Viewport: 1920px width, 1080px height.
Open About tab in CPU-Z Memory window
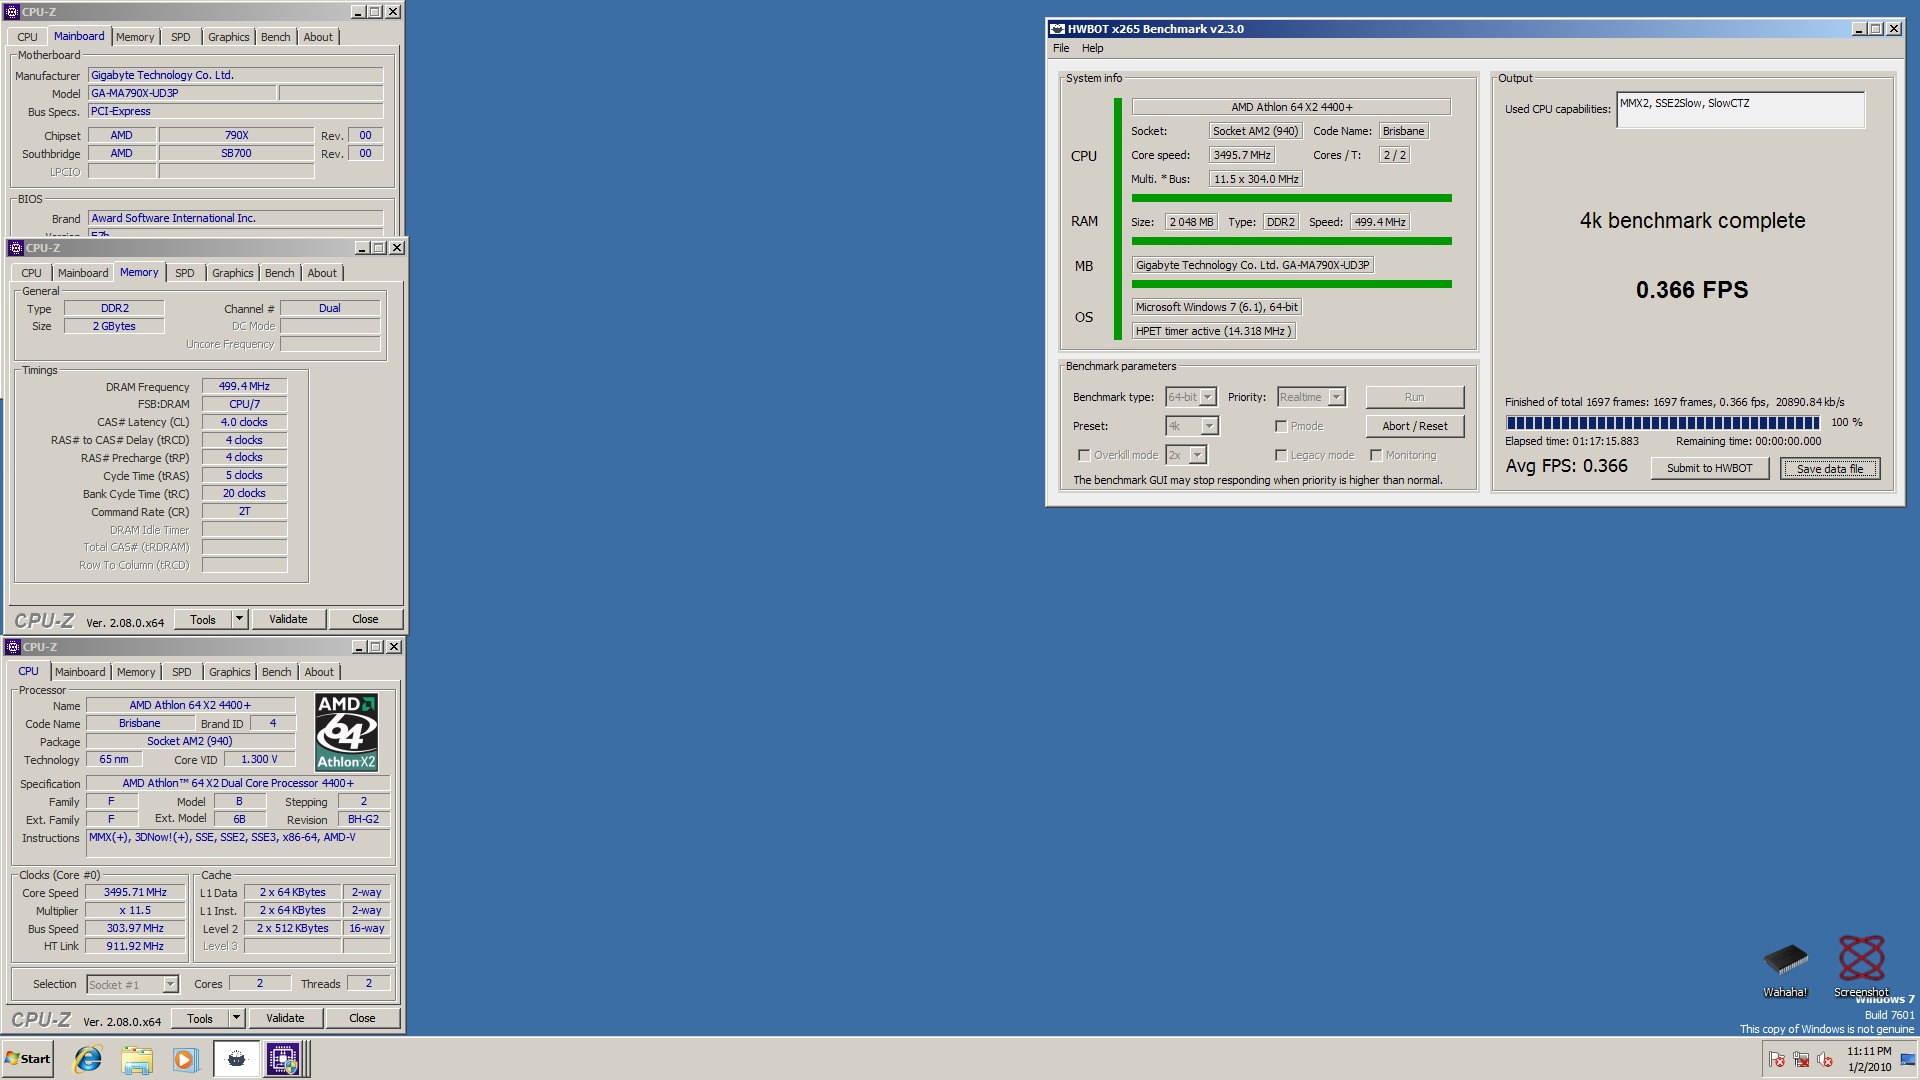(322, 273)
